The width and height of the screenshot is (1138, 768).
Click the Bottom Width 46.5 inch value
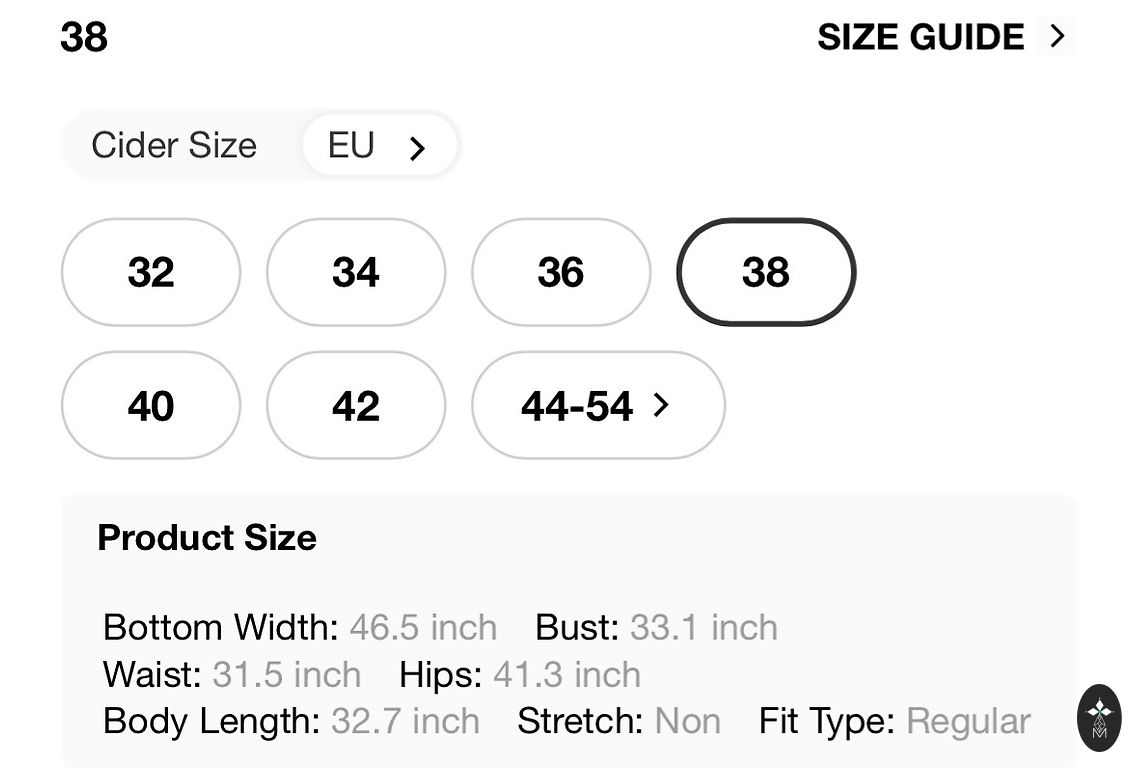(423, 628)
